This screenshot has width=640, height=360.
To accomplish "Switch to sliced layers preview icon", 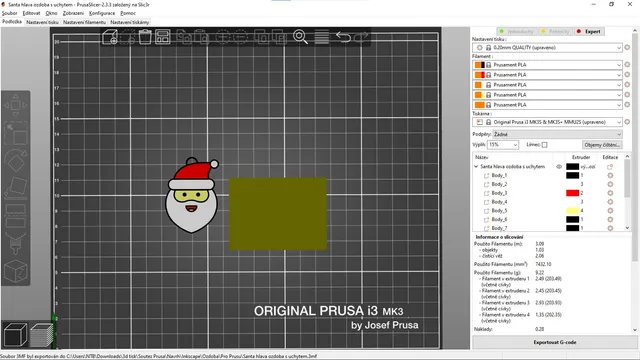I will (41, 335).
